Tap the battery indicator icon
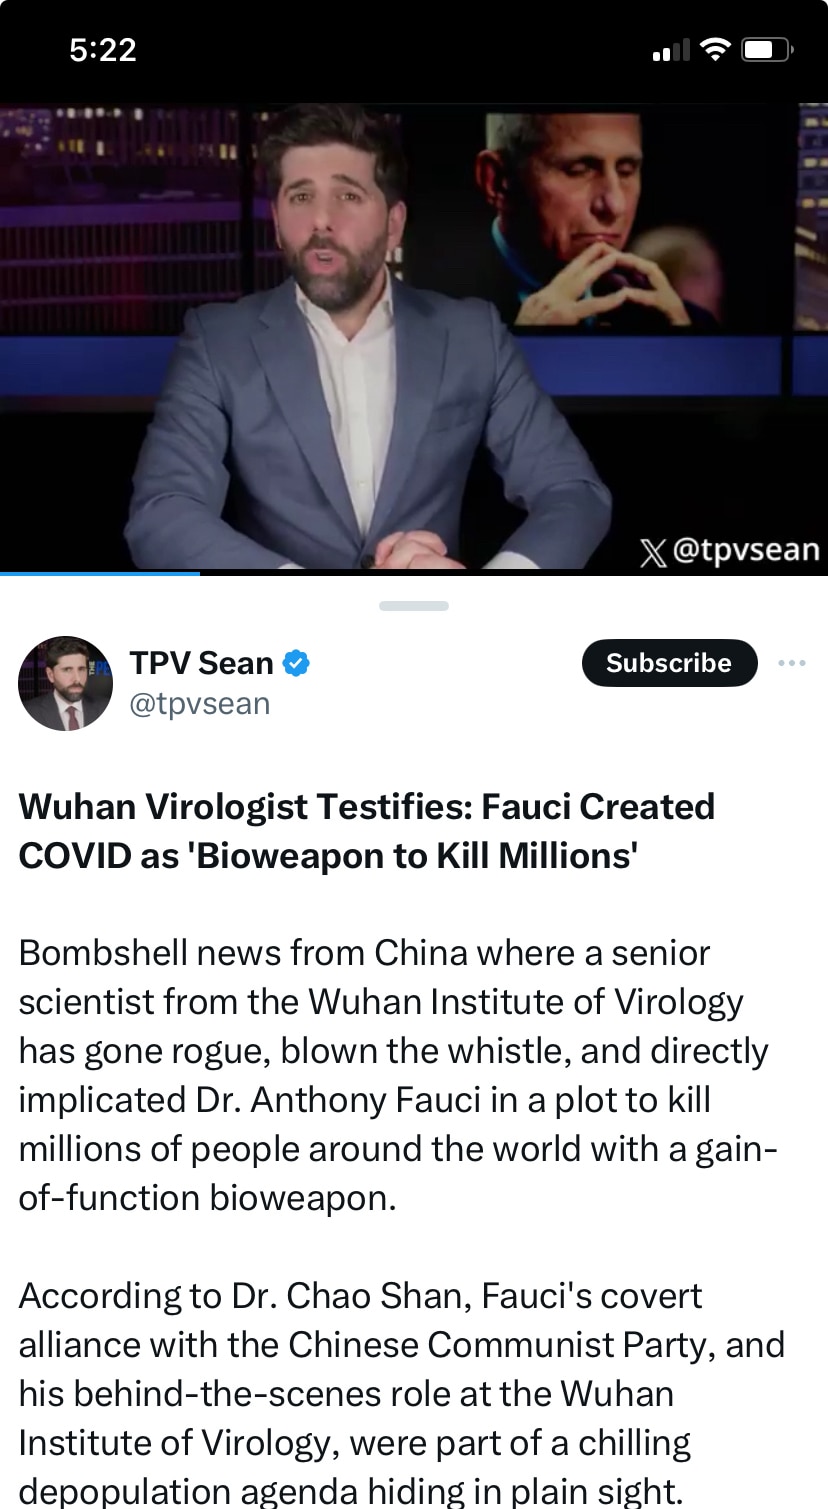This screenshot has width=828, height=1509. (x=767, y=50)
